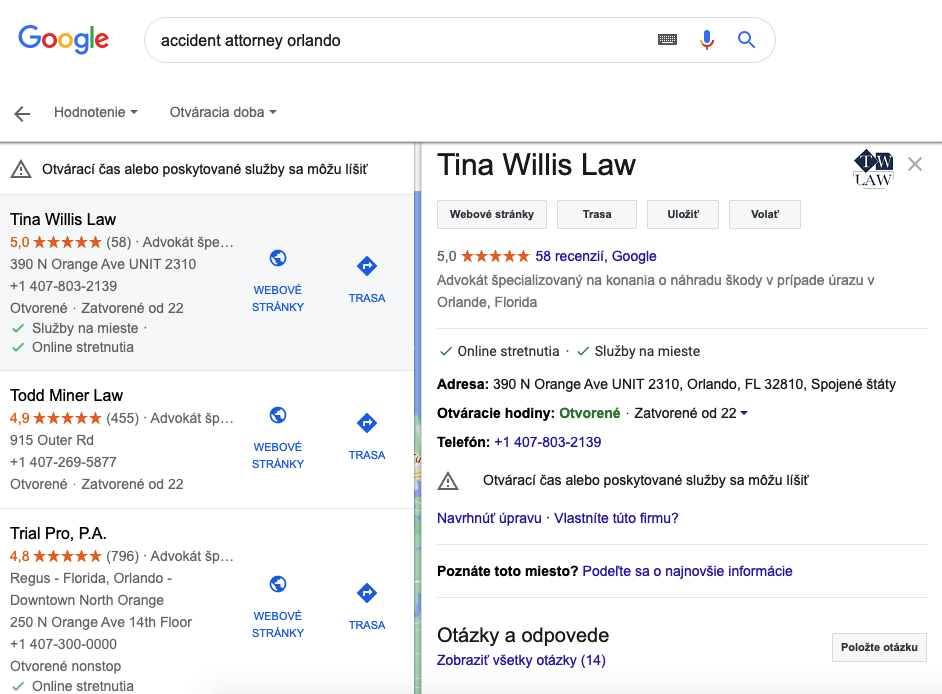Click the Tina Willis Law panel heading
Screen dimensions: 942x694
pyautogui.click(x=536, y=165)
